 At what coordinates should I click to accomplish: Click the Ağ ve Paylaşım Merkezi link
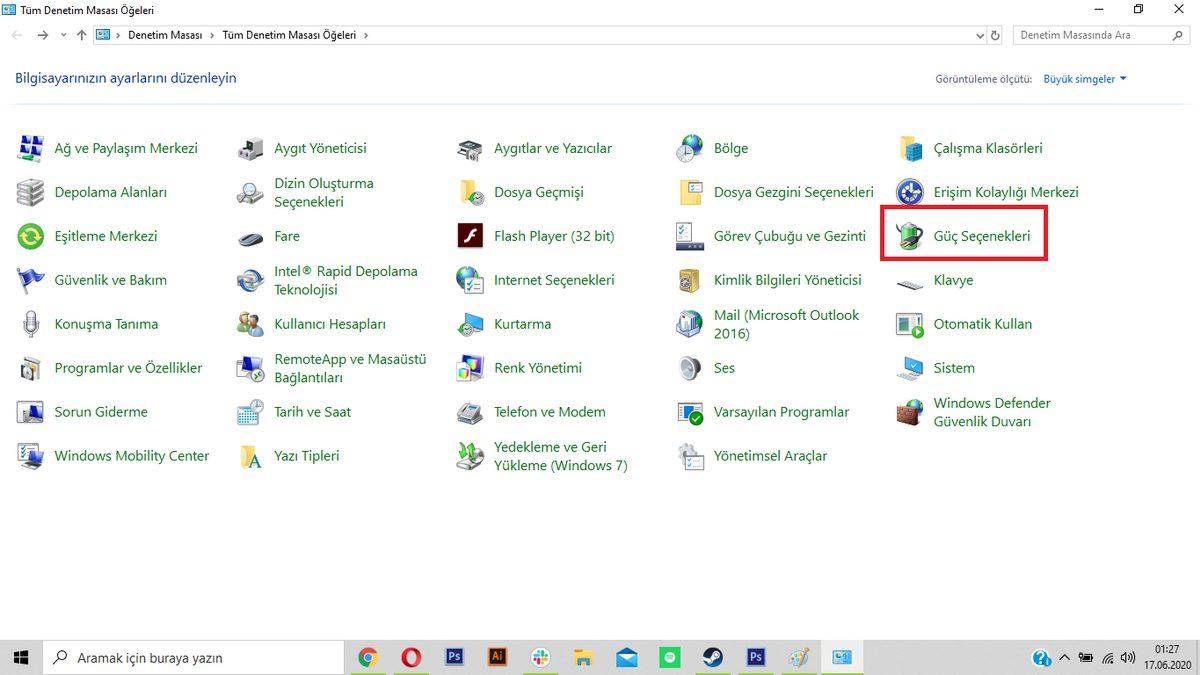point(126,149)
